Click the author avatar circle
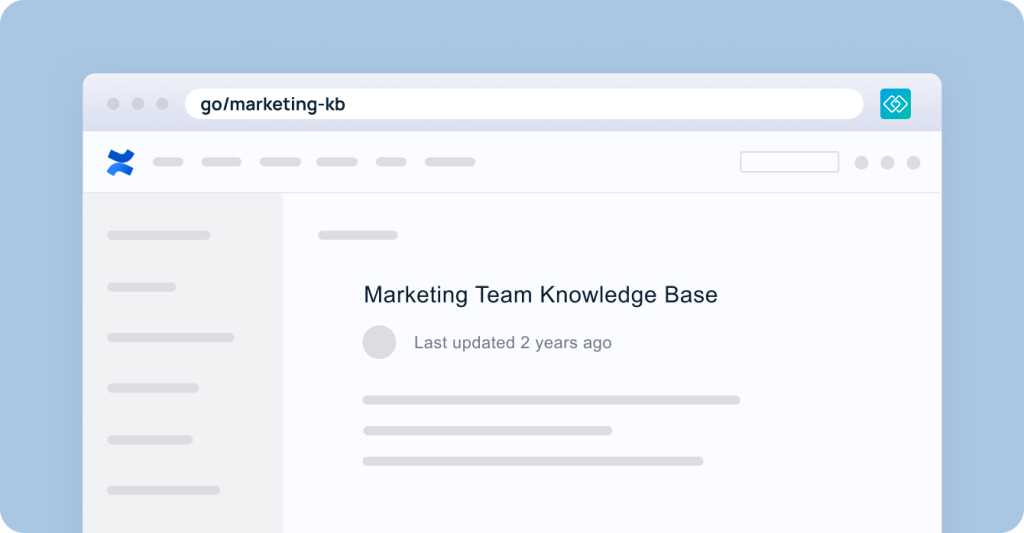1024x533 pixels. 379,342
